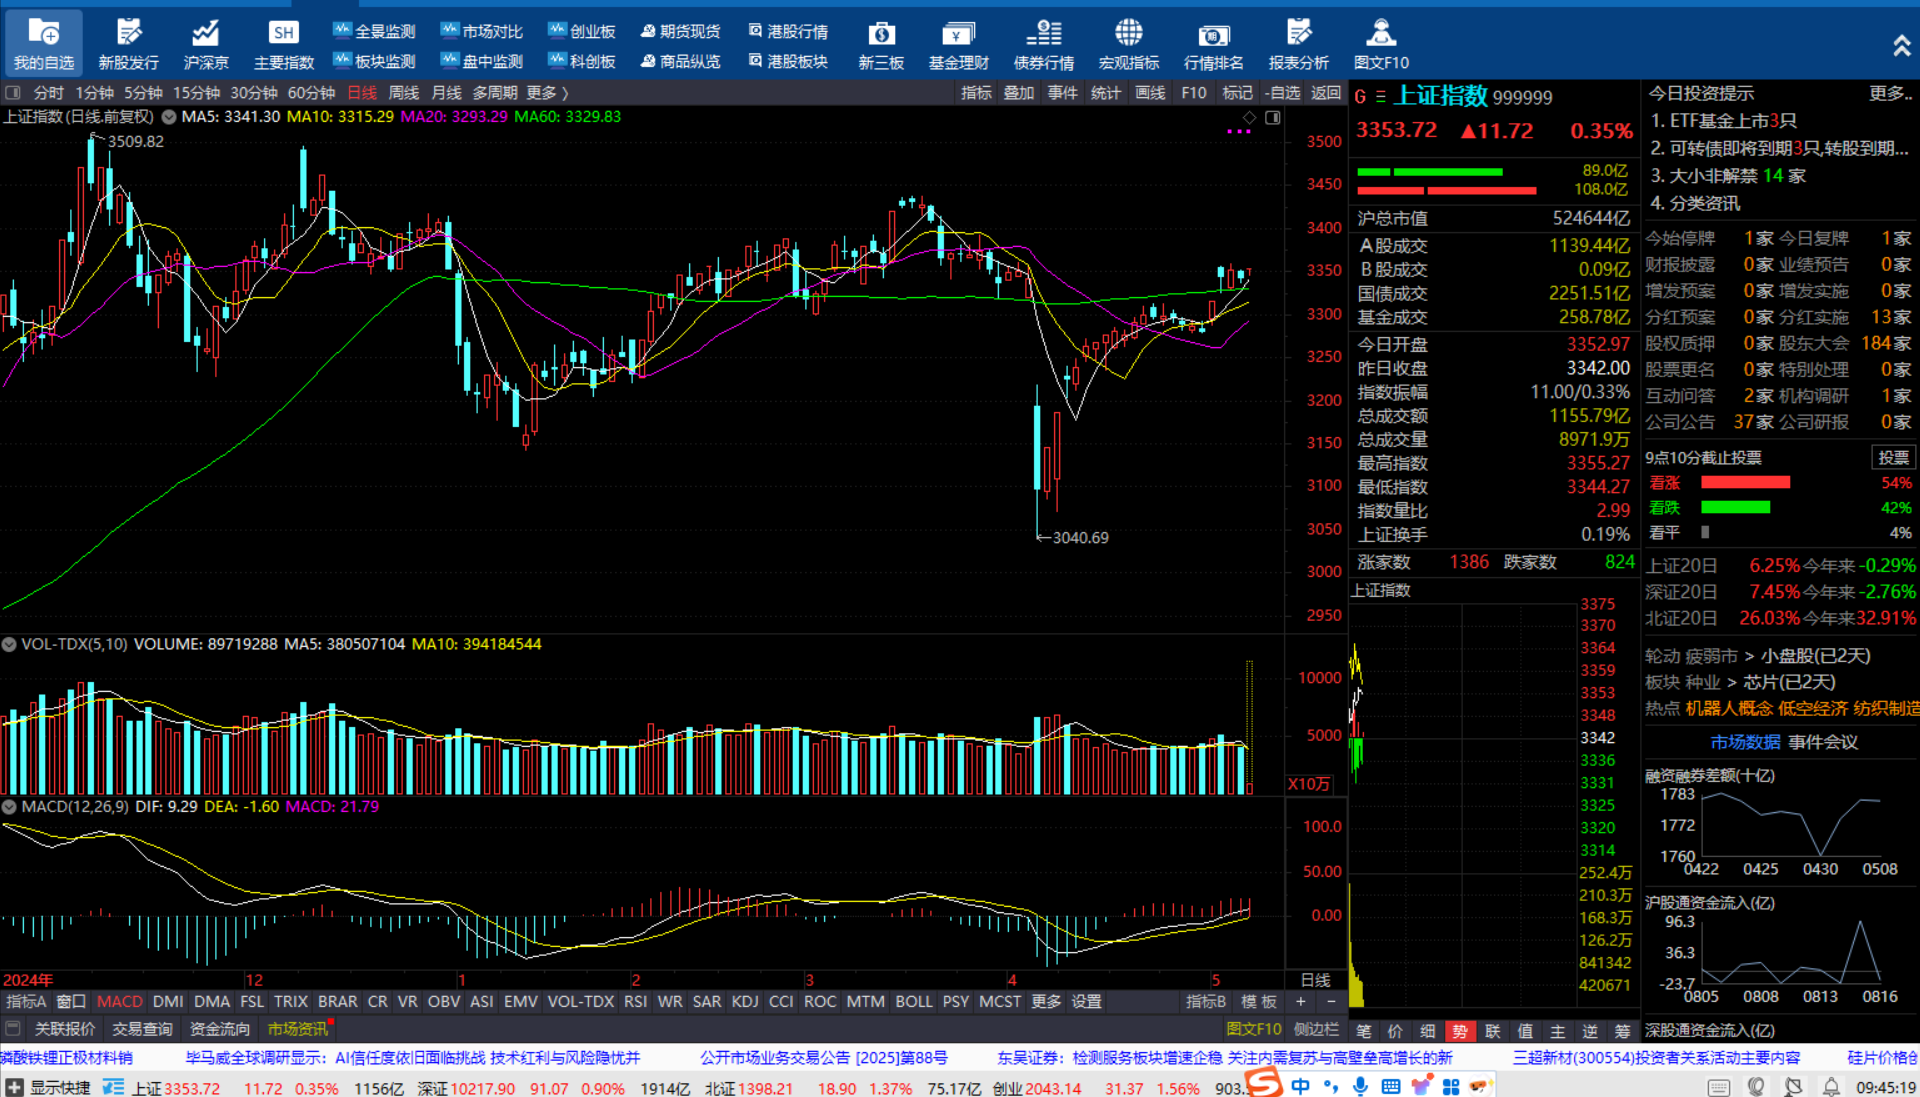
Task: Click the plus zoom-in chart button
Action: pyautogui.click(x=1301, y=1002)
